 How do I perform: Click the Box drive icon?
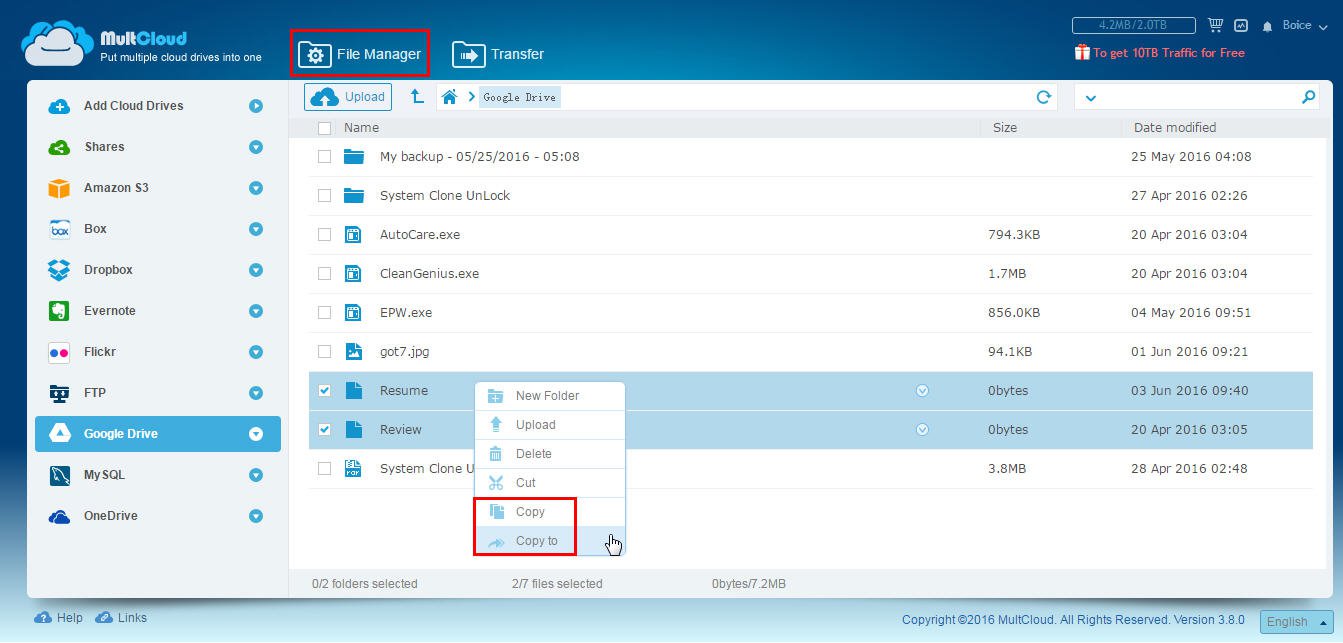[x=59, y=229]
